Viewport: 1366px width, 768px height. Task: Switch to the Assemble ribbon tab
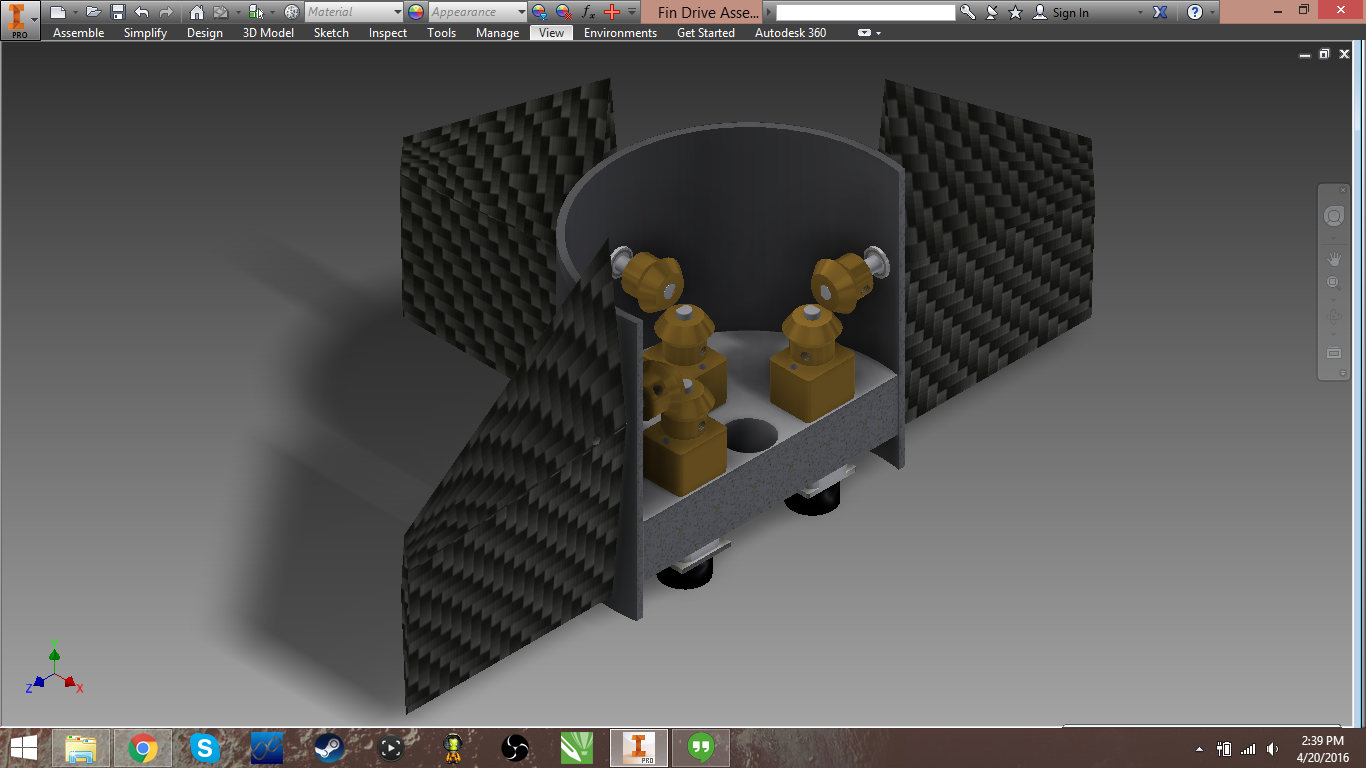coord(79,33)
